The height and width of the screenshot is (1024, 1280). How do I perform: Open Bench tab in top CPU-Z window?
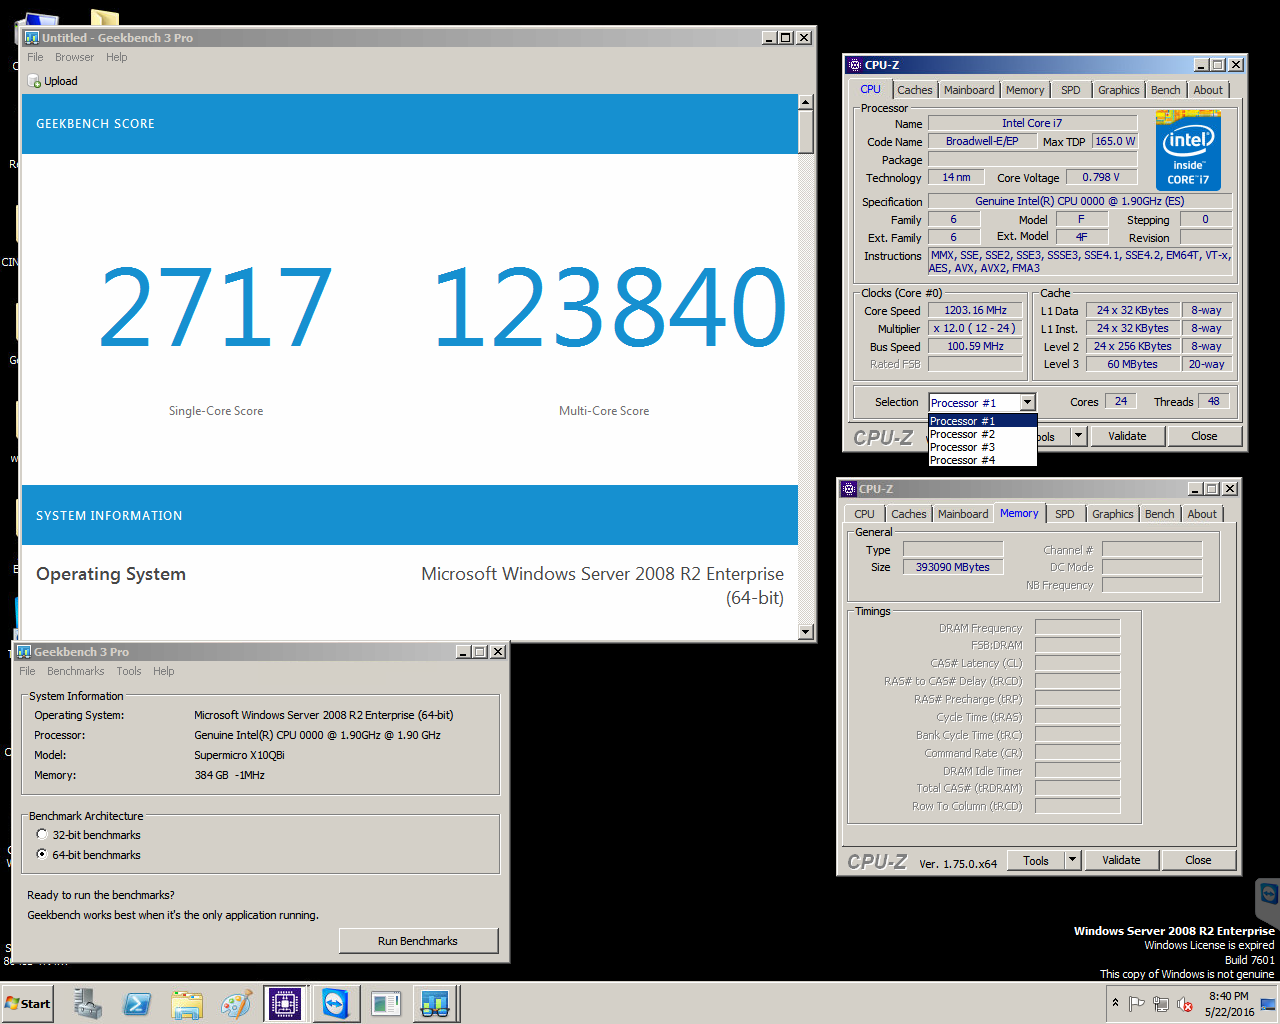(x=1165, y=90)
